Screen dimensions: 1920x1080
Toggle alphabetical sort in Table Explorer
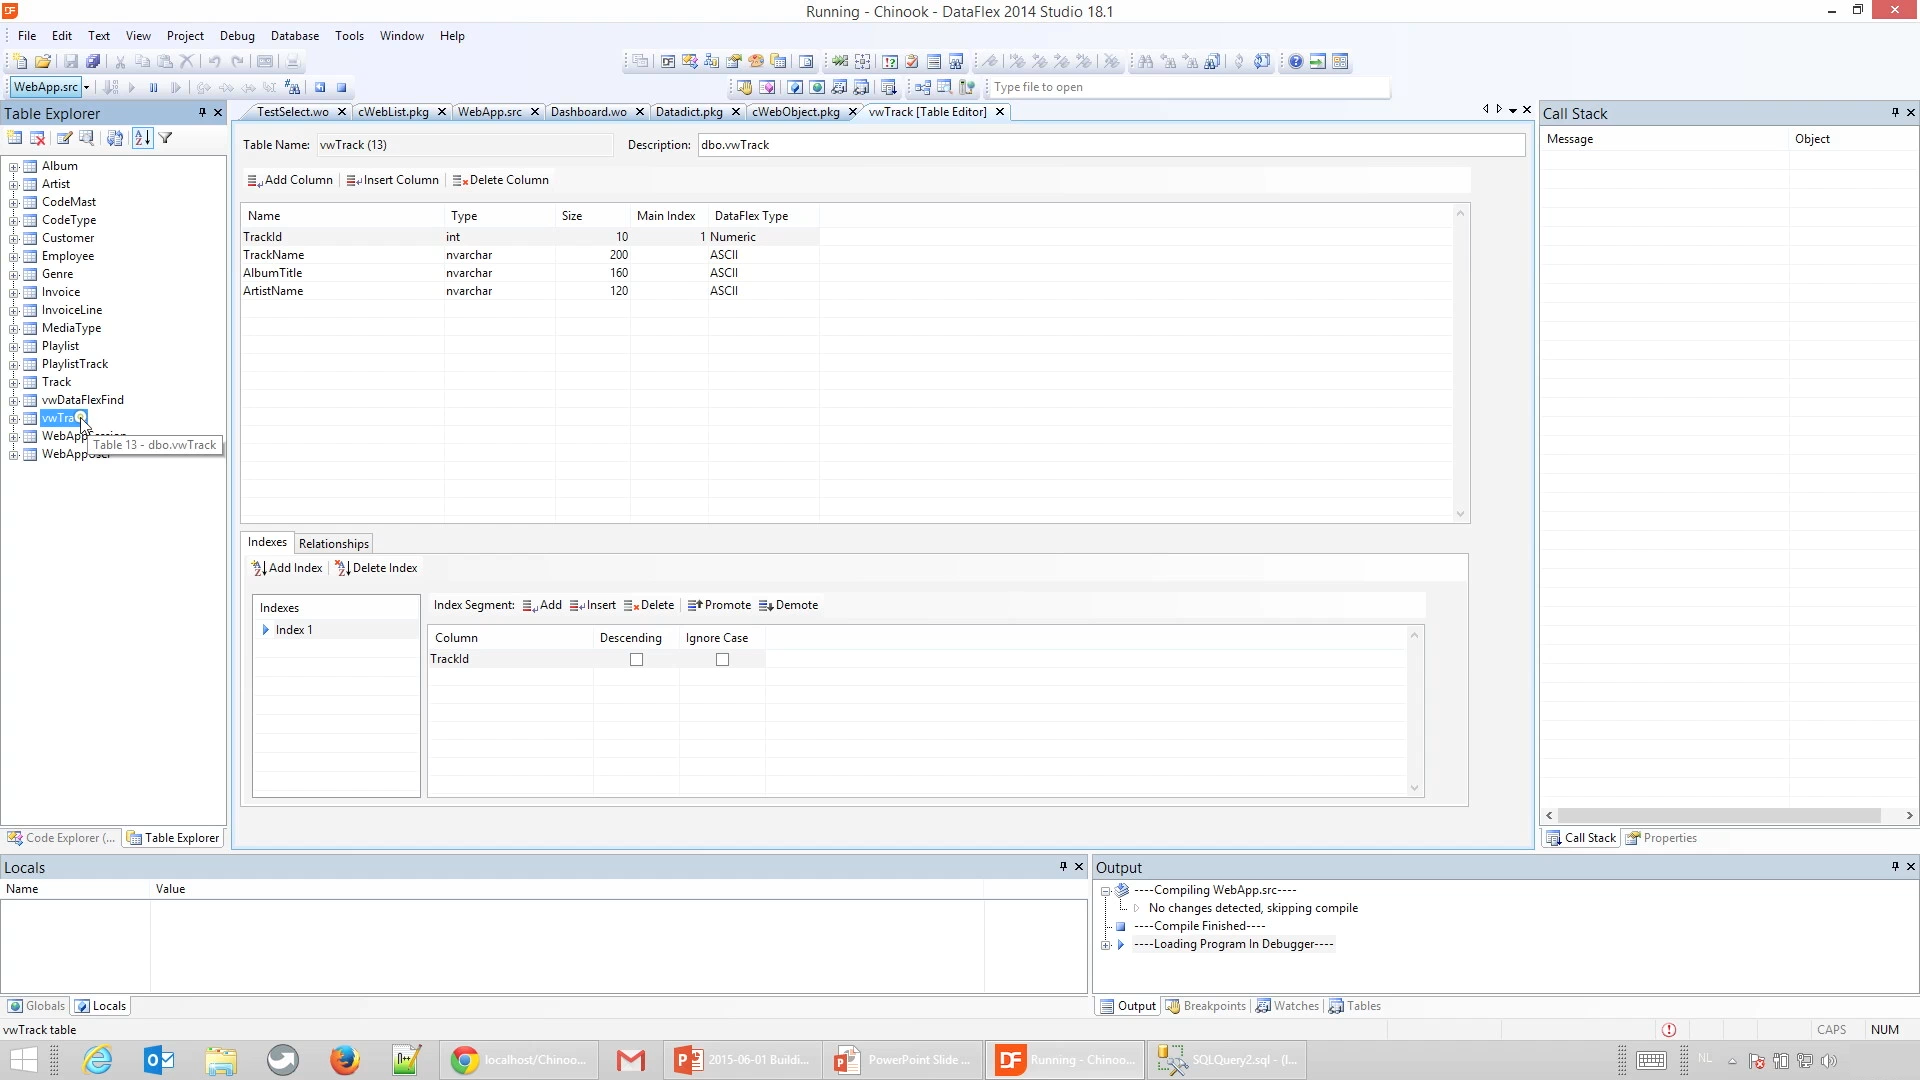142,139
